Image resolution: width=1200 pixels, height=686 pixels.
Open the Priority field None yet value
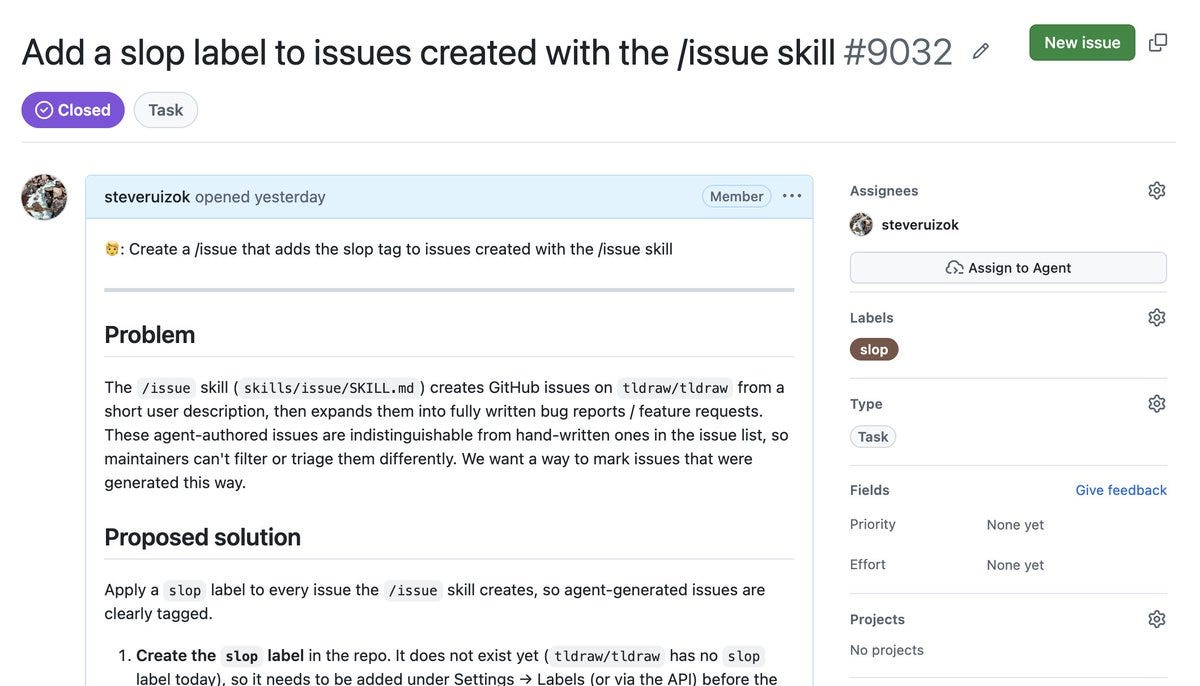[1015, 524]
